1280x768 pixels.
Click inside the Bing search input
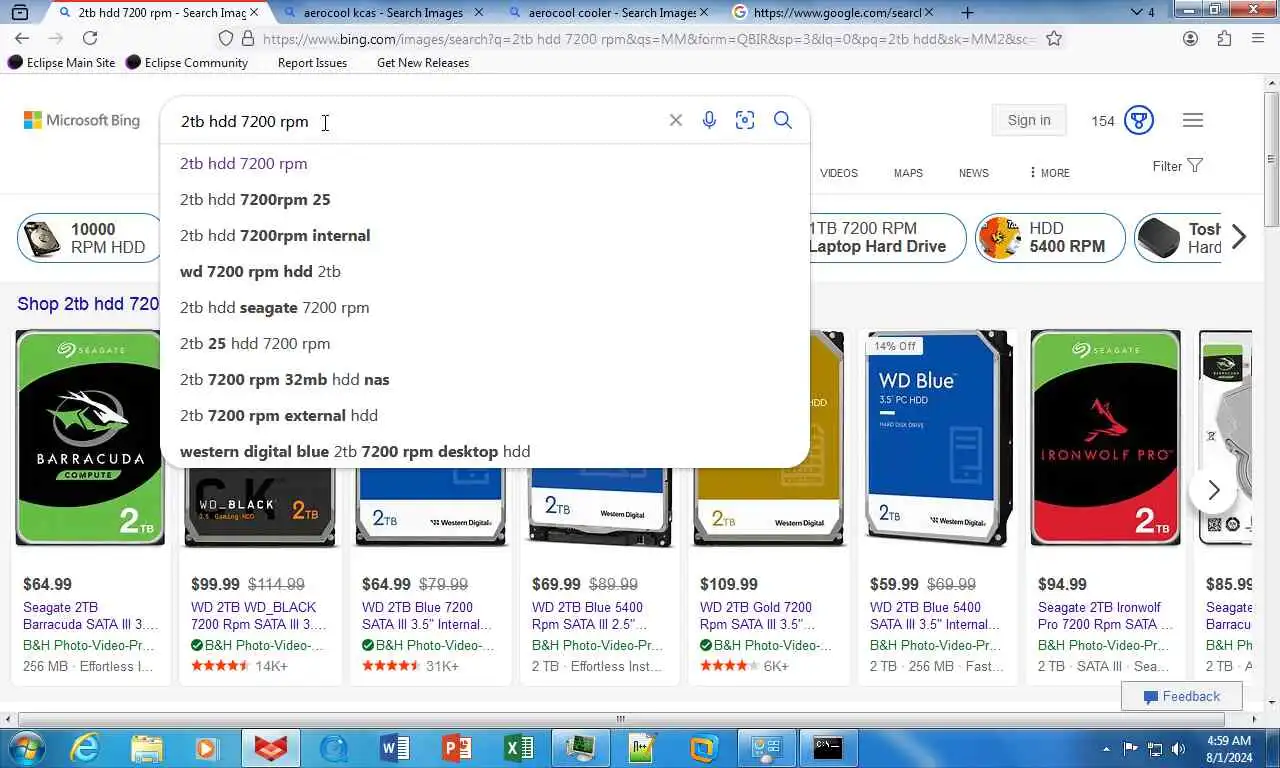(x=415, y=120)
